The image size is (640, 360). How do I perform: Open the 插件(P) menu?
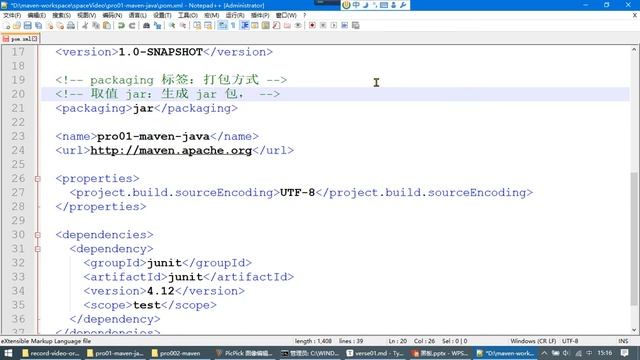(x=260, y=15)
